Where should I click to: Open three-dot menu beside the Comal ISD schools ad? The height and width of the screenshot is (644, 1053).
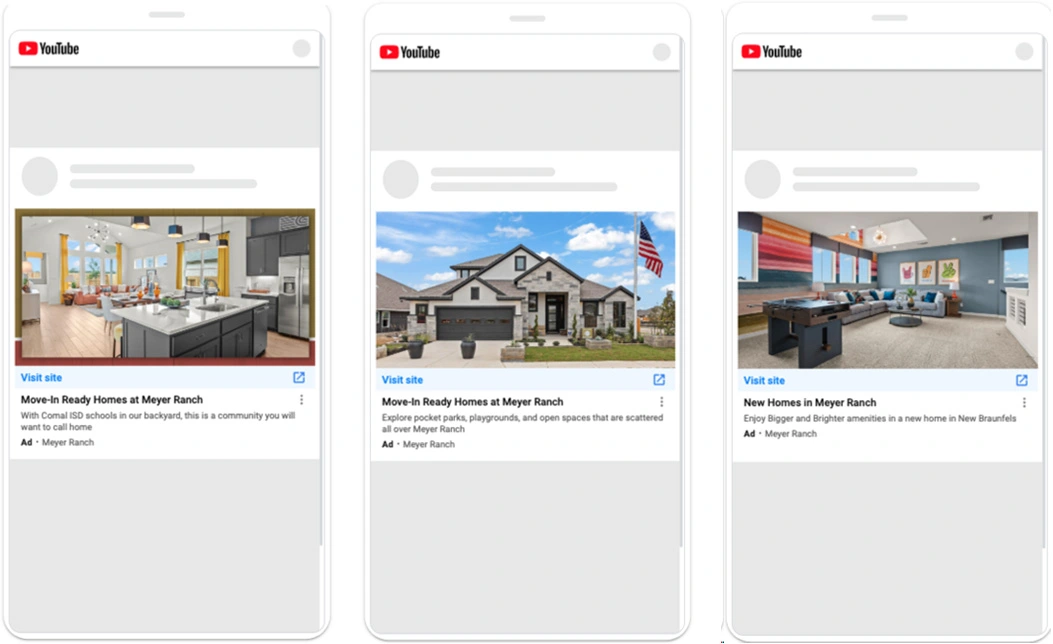point(302,400)
